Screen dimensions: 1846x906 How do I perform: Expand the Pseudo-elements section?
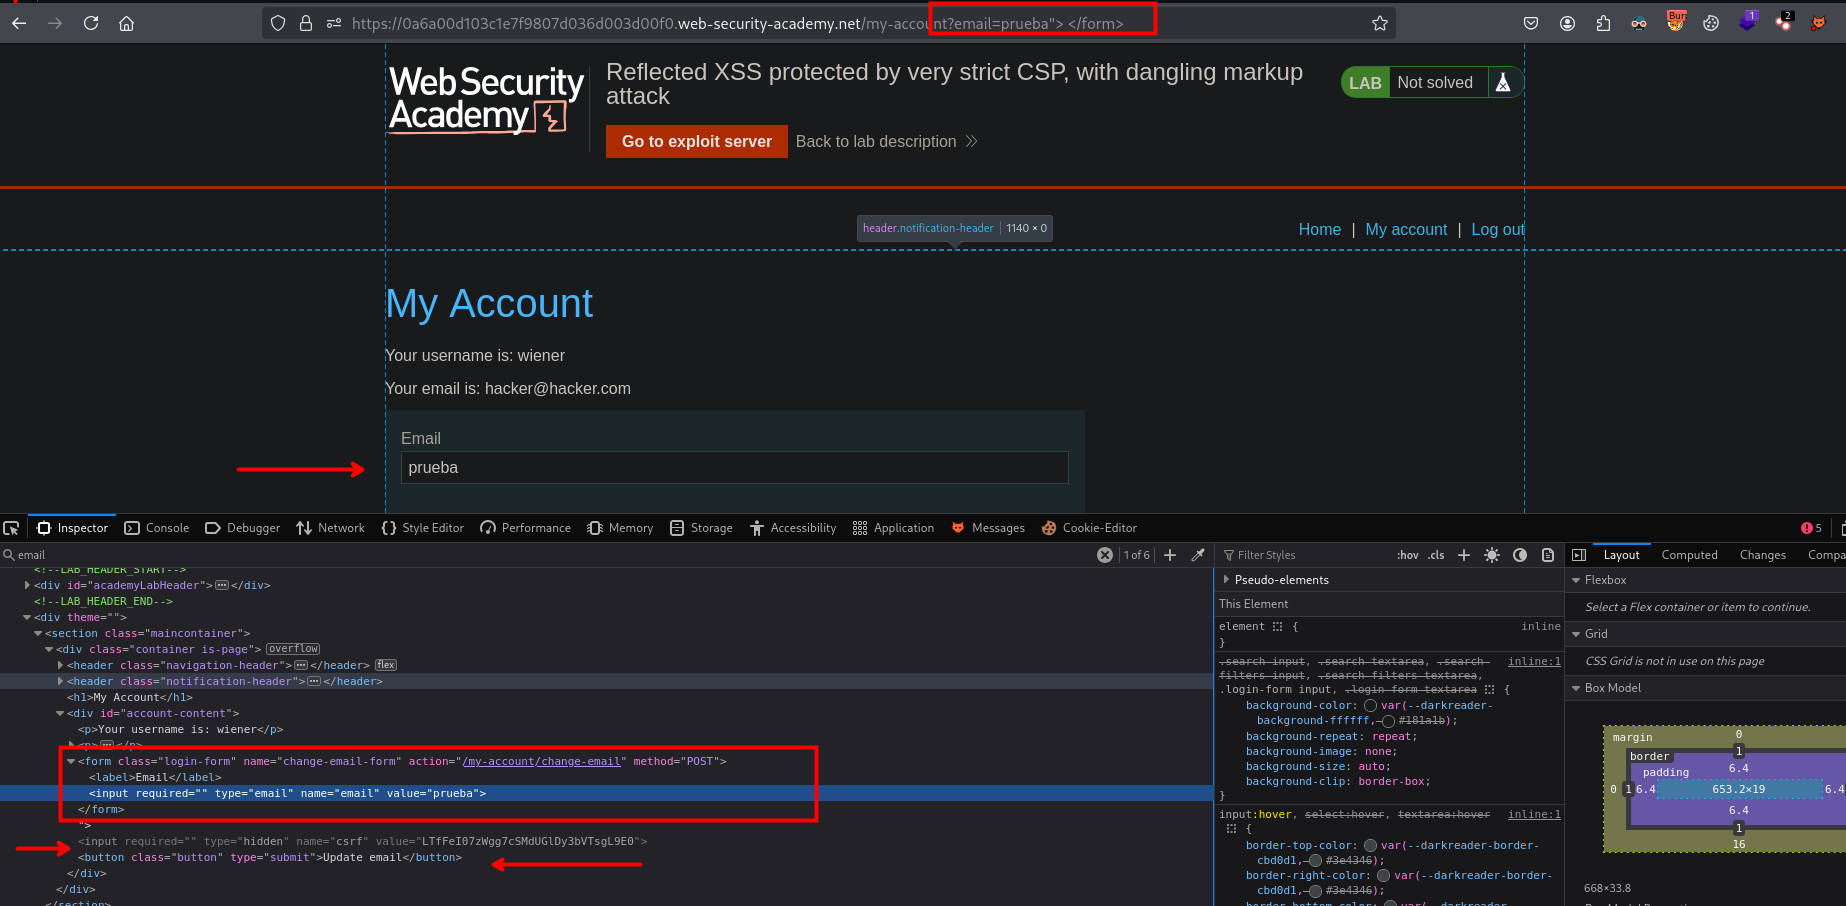[1226, 580]
